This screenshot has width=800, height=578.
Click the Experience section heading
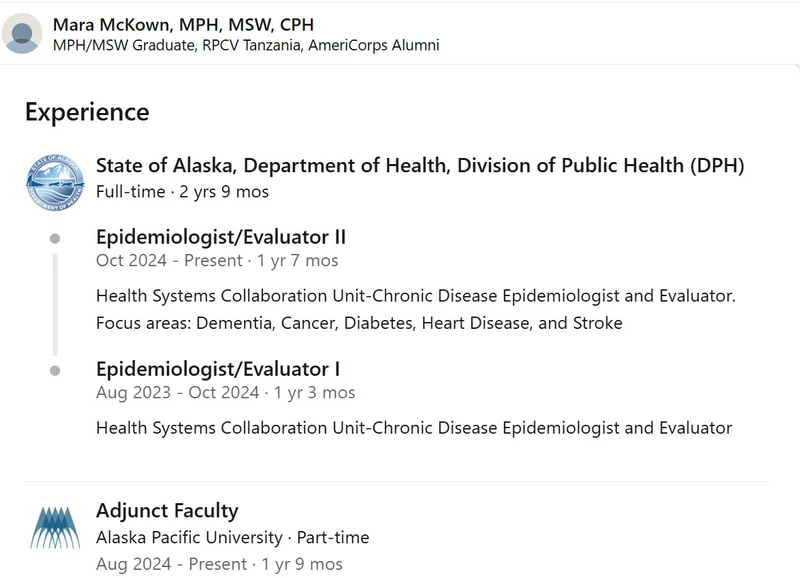tap(87, 112)
